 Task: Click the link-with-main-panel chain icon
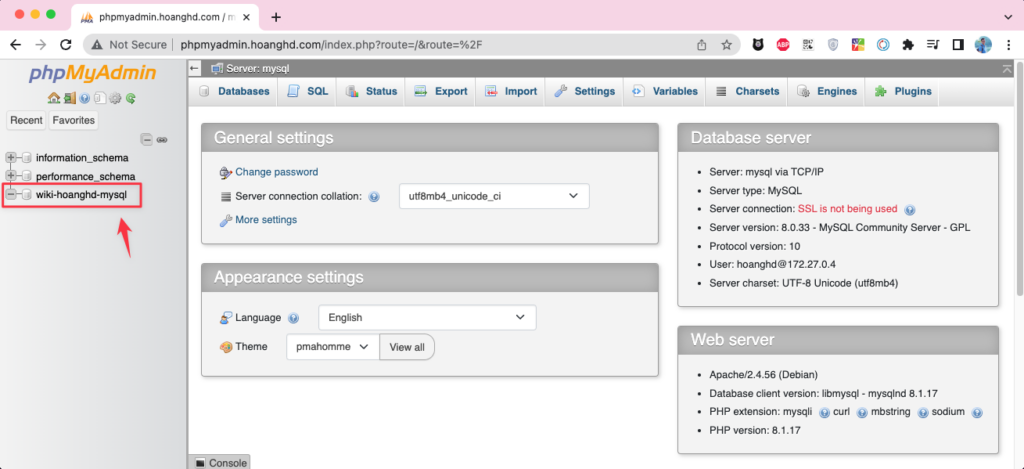(x=162, y=140)
